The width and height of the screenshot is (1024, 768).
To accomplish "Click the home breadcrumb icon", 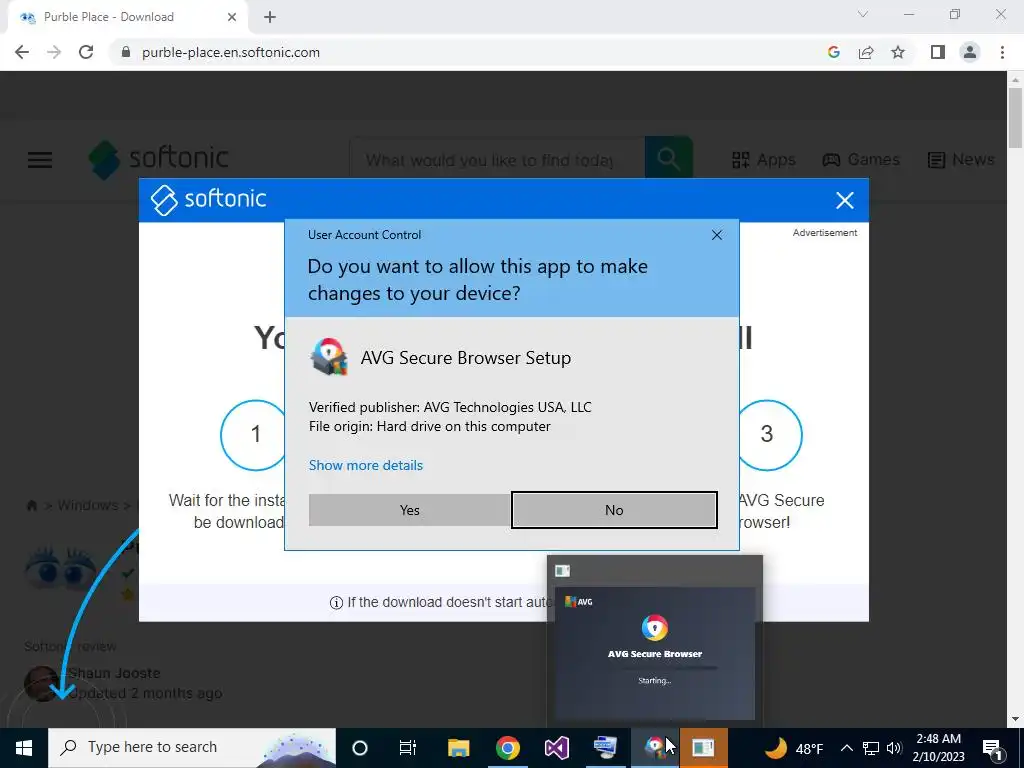I will tap(31, 505).
